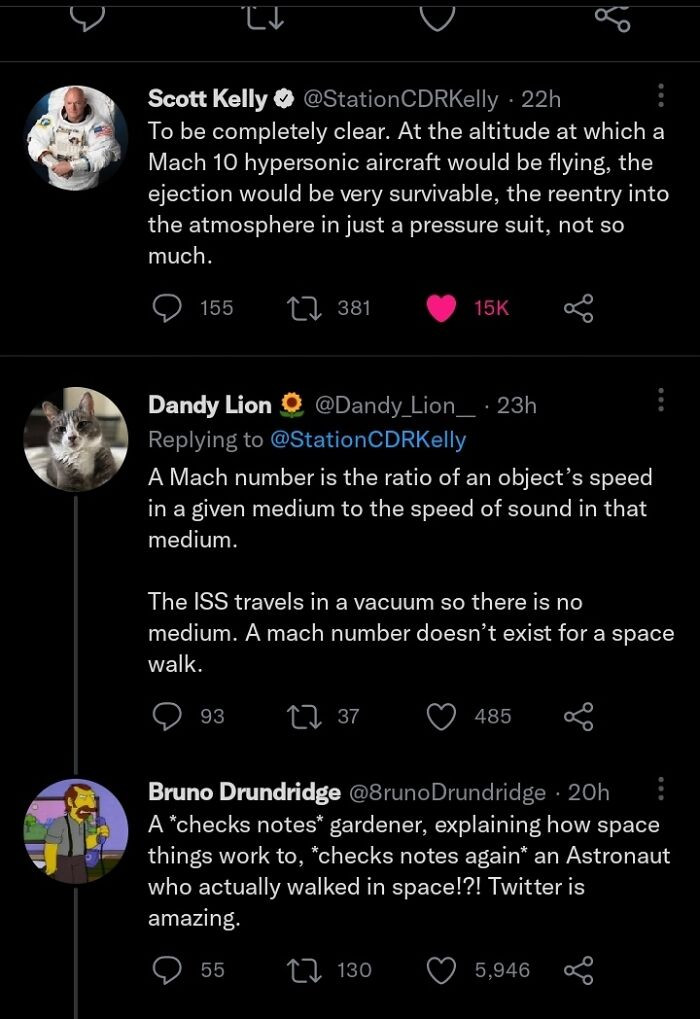
Task: Open @8runoDrundridge's handle
Action: click(447, 791)
